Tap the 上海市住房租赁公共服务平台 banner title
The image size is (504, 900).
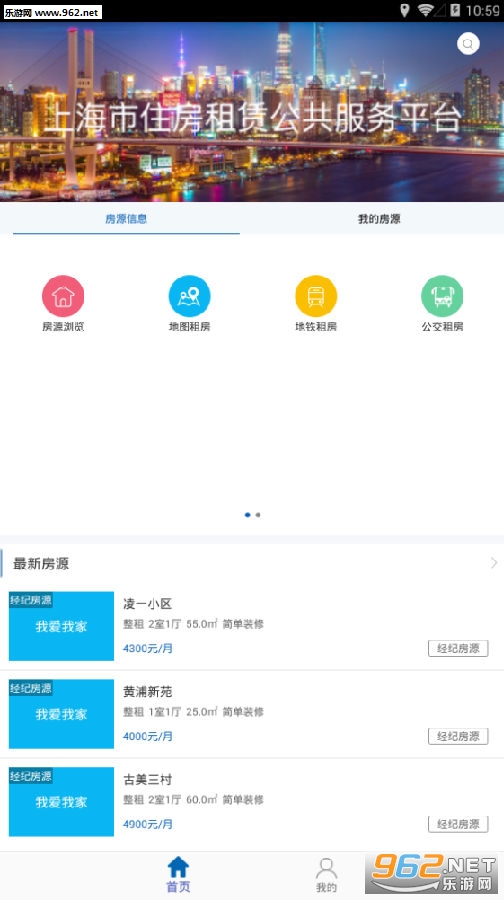coord(253,118)
